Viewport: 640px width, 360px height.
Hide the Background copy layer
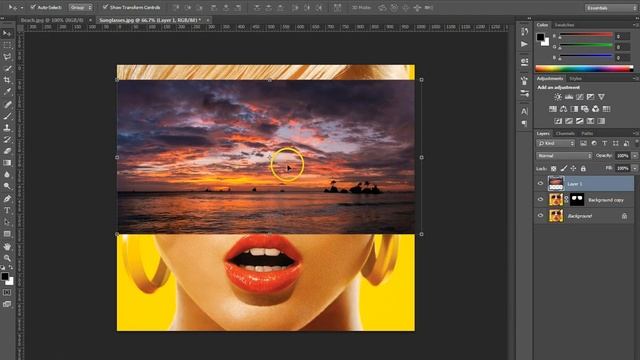click(540, 200)
